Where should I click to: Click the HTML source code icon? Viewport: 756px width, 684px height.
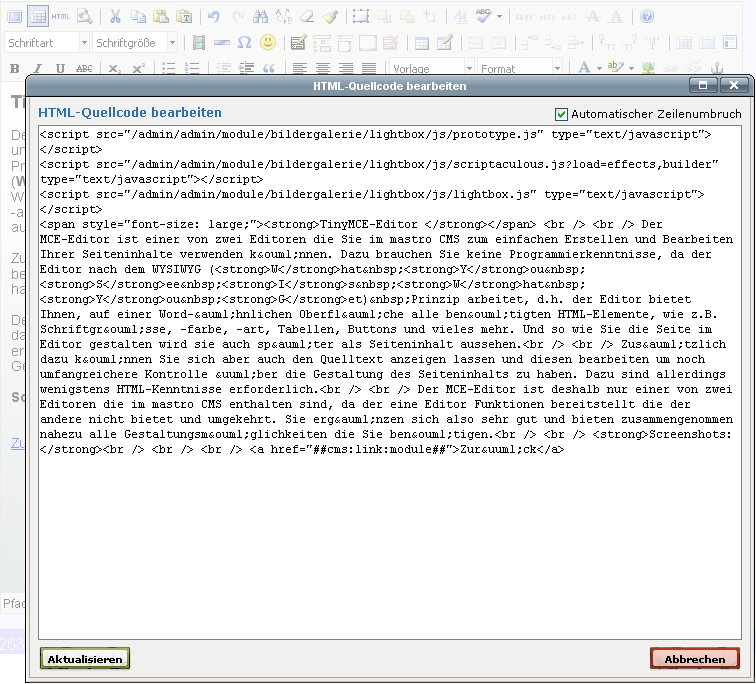coord(61,17)
